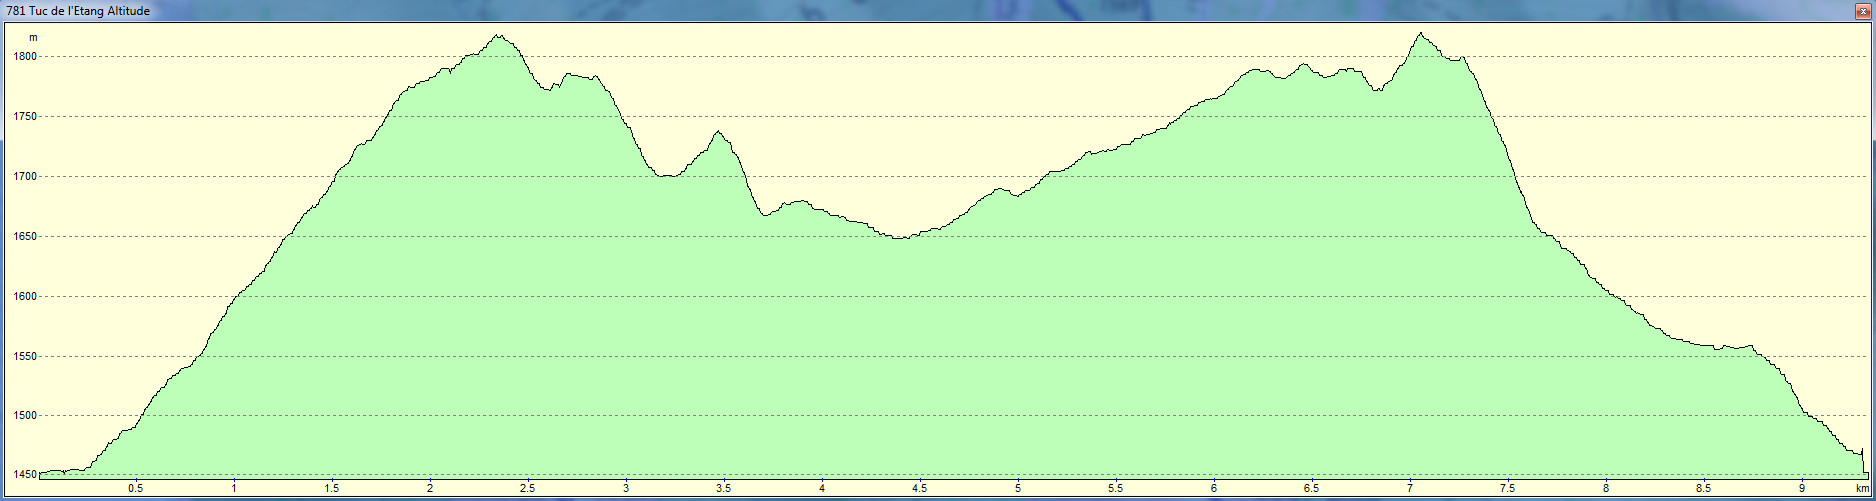This screenshot has width=1876, height=501.
Task: Click the "m" unit label above altitude axis
Action: click(x=33, y=38)
